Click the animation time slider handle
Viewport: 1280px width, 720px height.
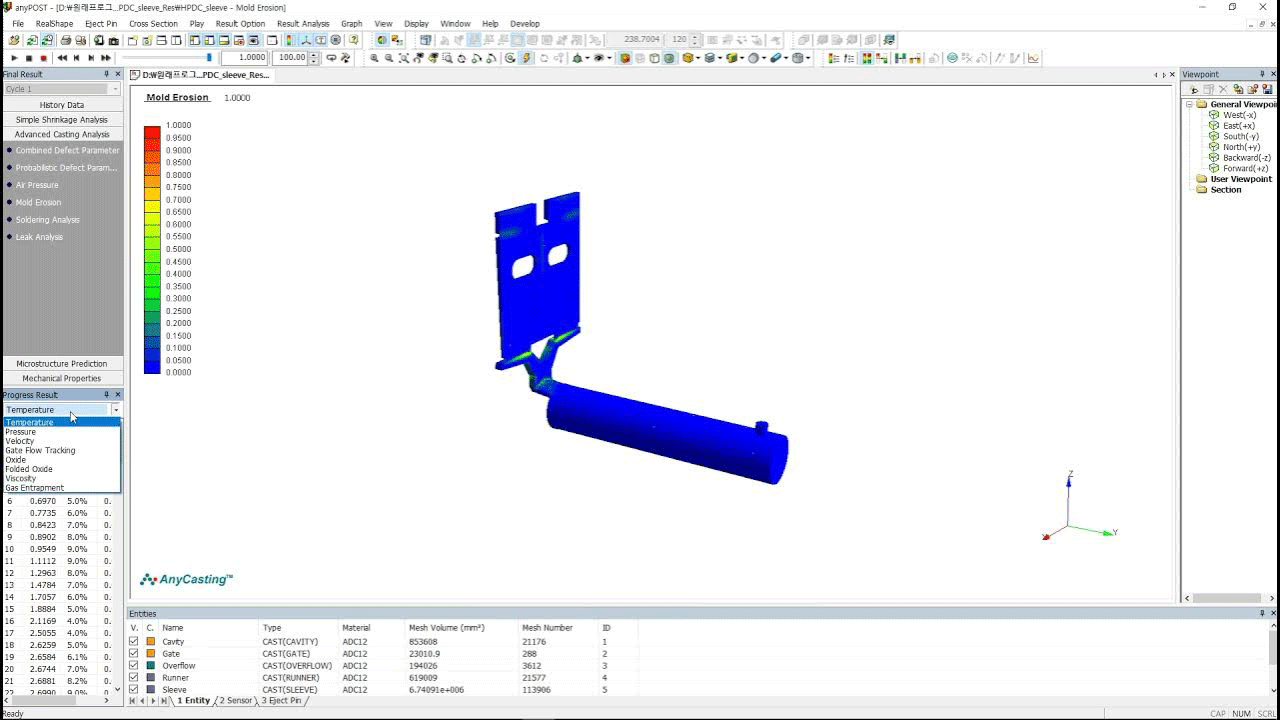[x=209, y=58]
